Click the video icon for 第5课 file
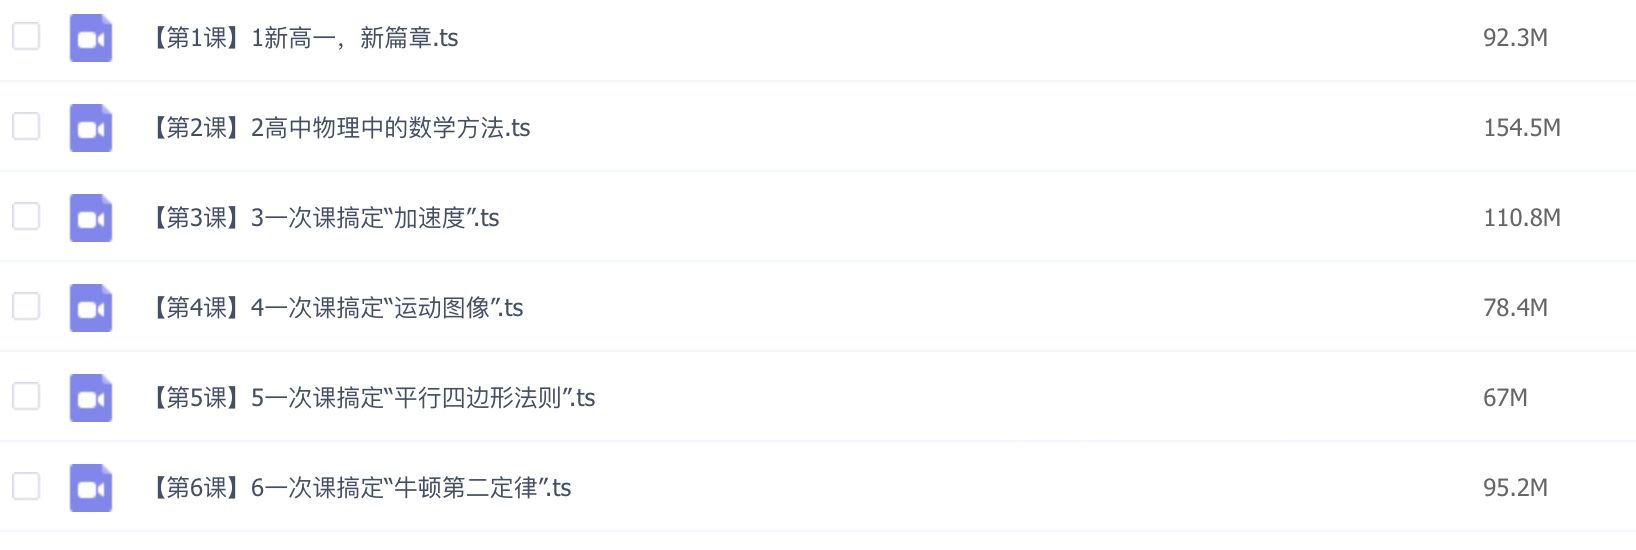1636x550 pixels. point(90,398)
